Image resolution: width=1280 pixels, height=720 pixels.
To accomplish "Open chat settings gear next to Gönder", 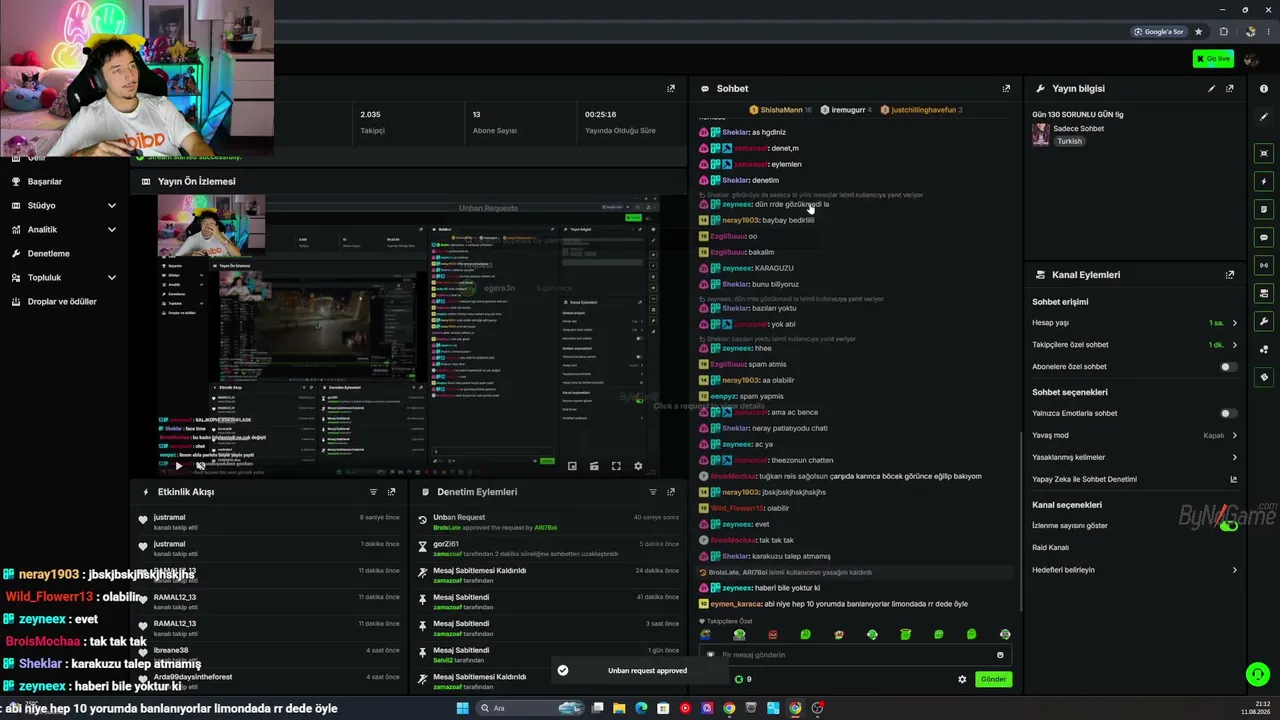I will pyautogui.click(x=962, y=679).
